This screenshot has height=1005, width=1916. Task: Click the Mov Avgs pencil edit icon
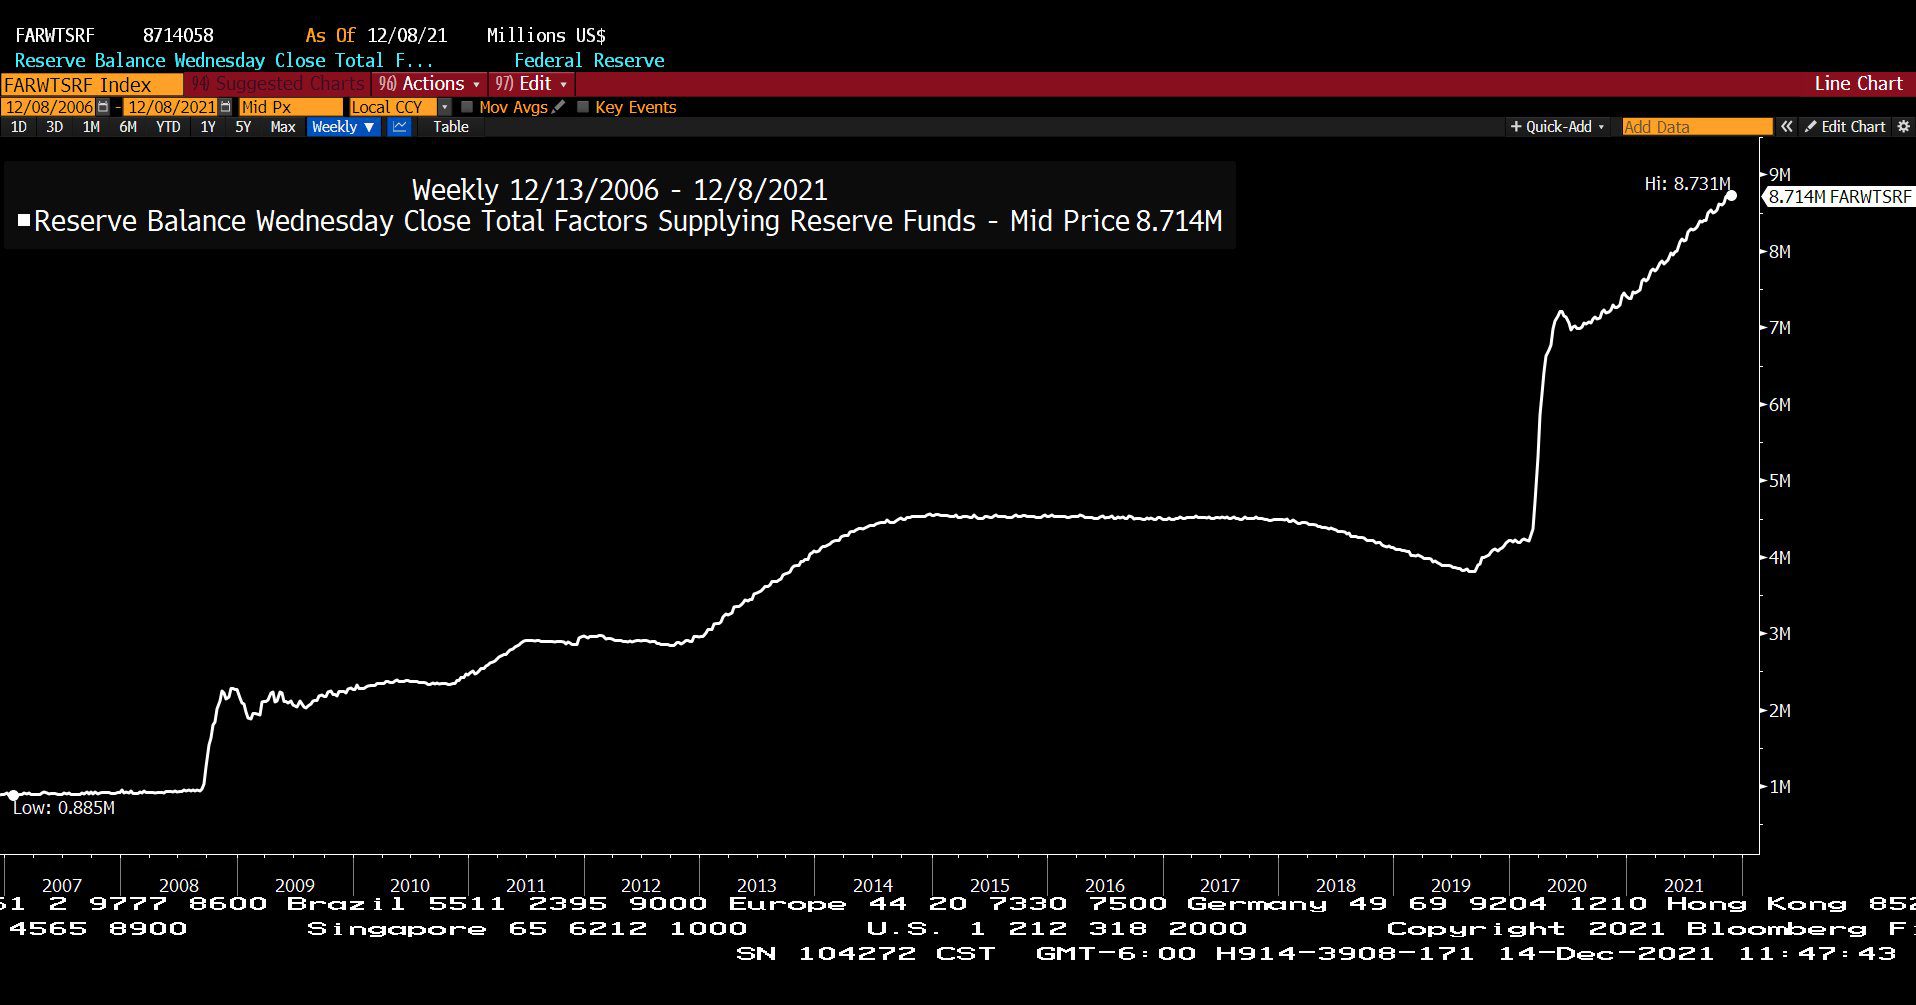pos(559,107)
